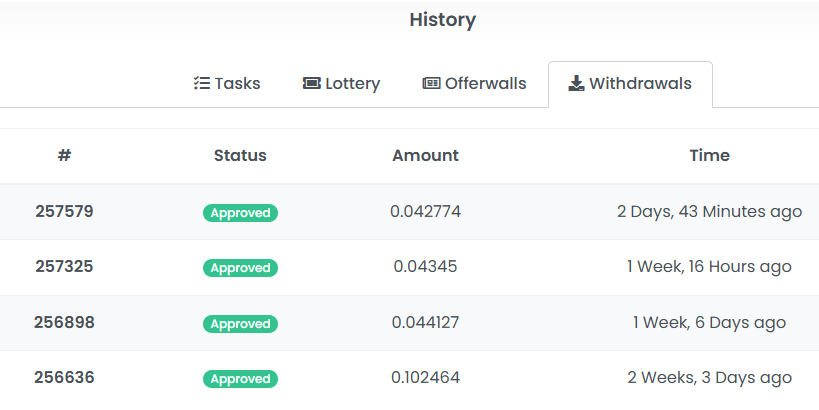
Task: Click the # column header
Action: pyautogui.click(x=64, y=155)
